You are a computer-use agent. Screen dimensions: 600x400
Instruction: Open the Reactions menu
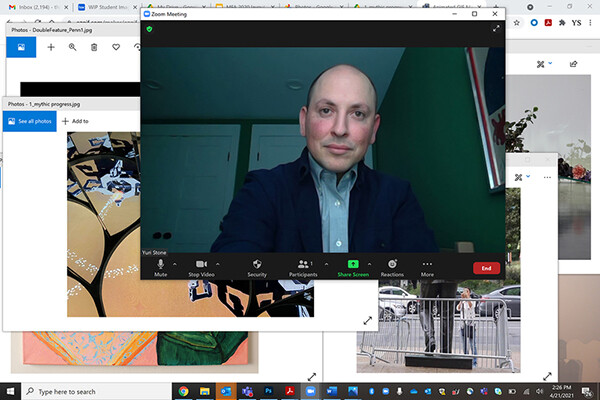point(392,265)
